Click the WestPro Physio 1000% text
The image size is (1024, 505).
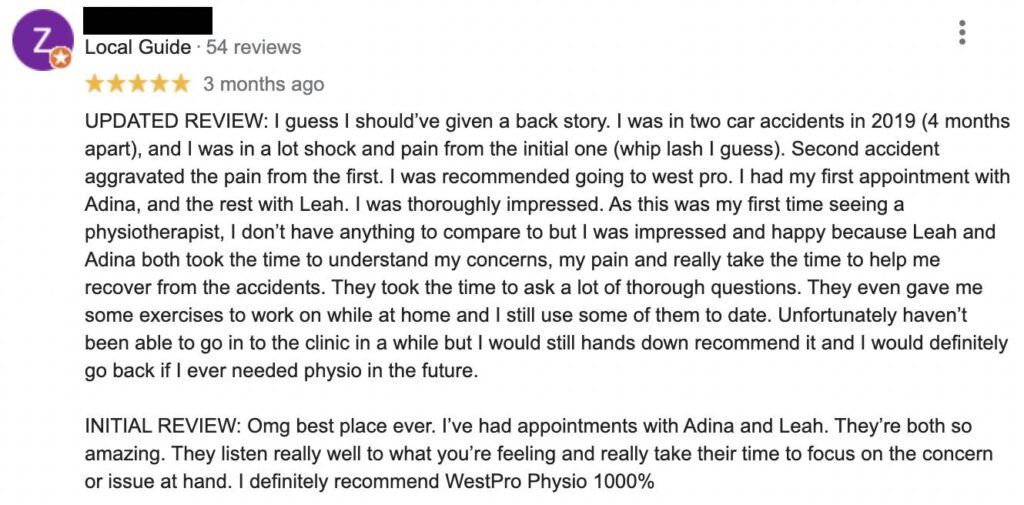(550, 482)
